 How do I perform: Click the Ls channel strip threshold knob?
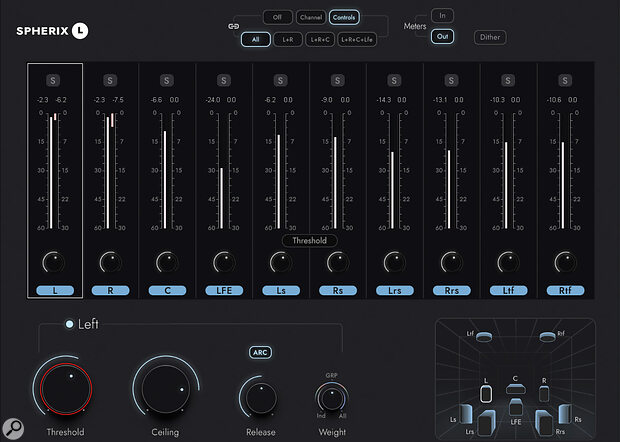[281, 263]
